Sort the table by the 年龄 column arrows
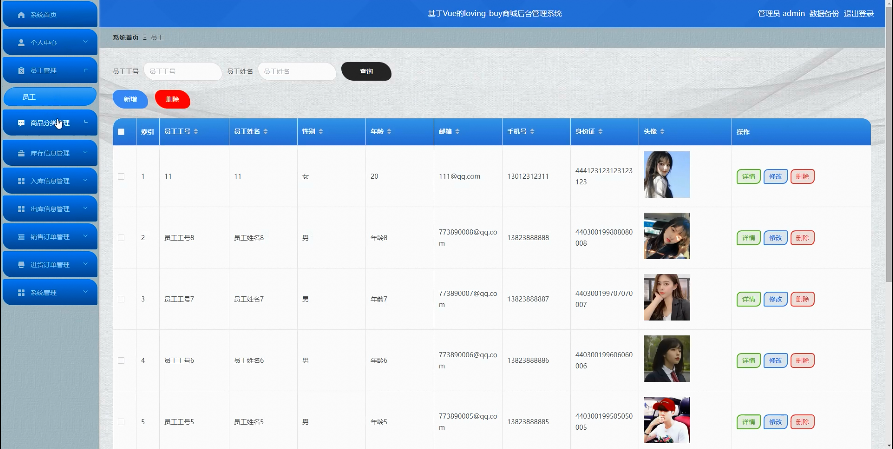 [x=389, y=132]
